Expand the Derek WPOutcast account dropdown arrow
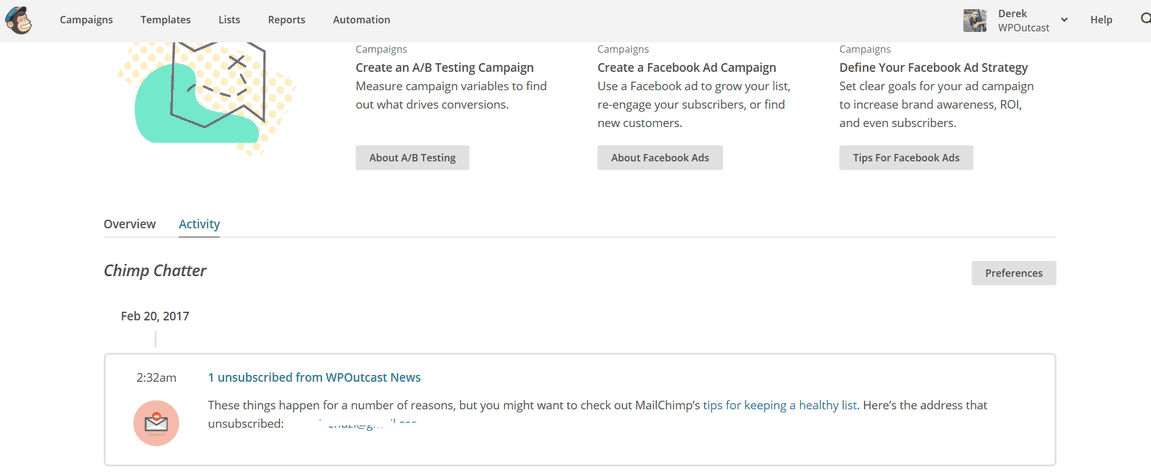The height and width of the screenshot is (475, 1151). (1064, 20)
